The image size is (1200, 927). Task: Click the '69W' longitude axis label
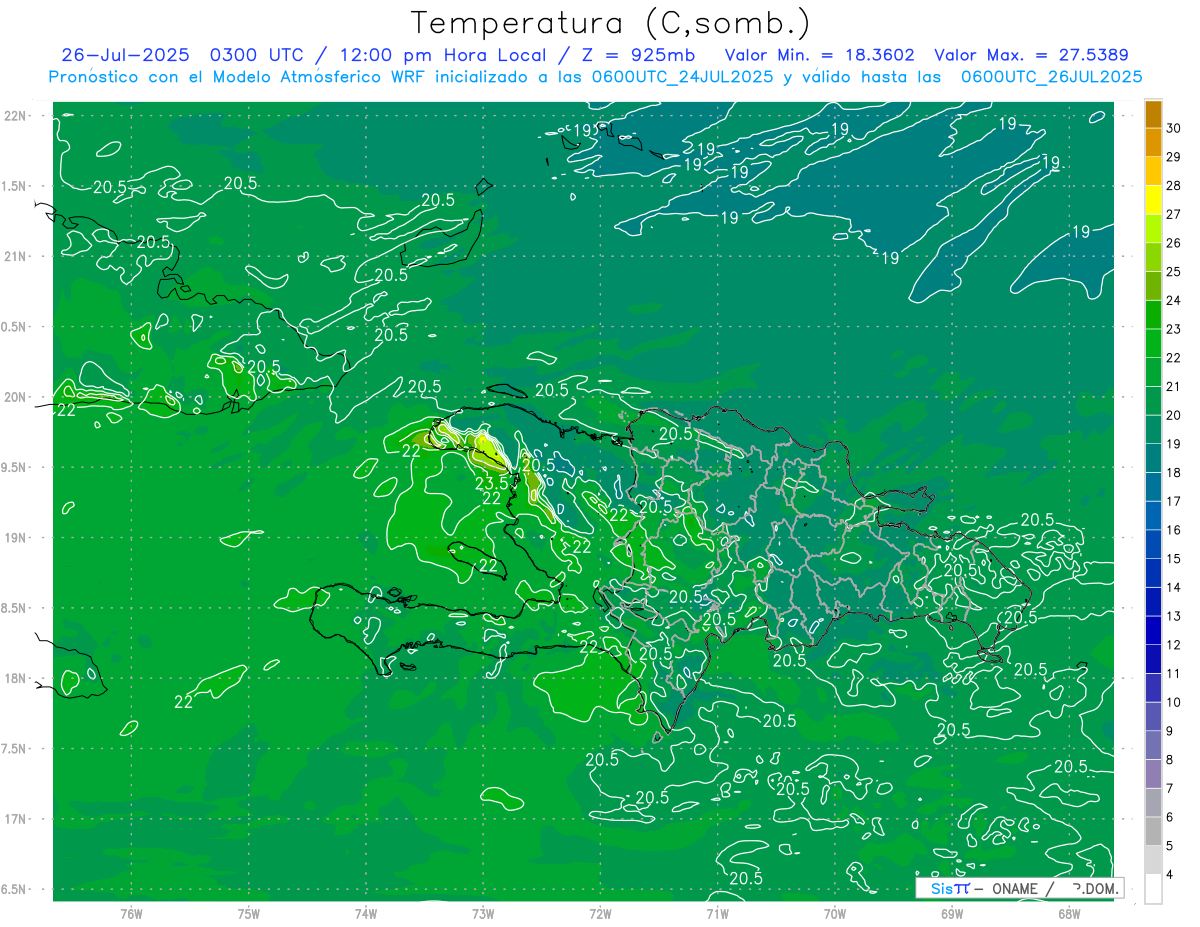(x=952, y=913)
